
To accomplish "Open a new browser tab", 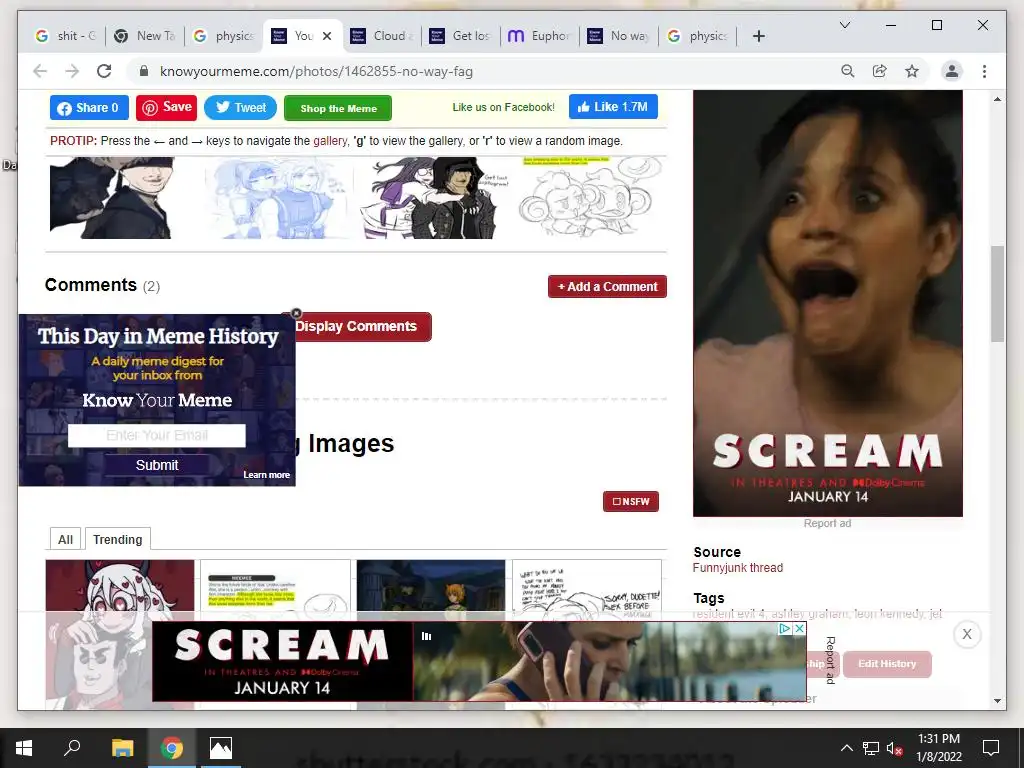I will click(x=758, y=36).
